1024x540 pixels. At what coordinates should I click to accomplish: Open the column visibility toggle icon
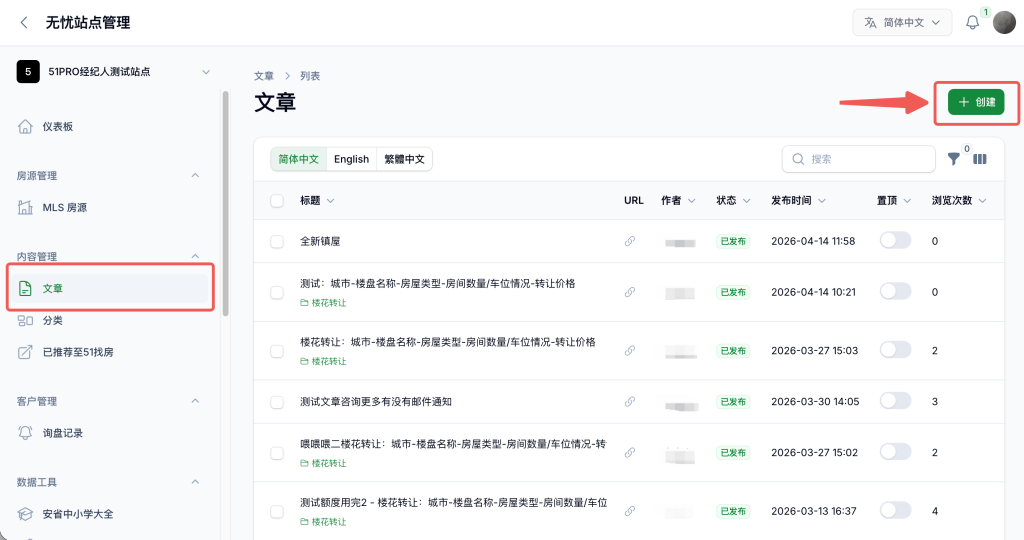click(x=980, y=159)
